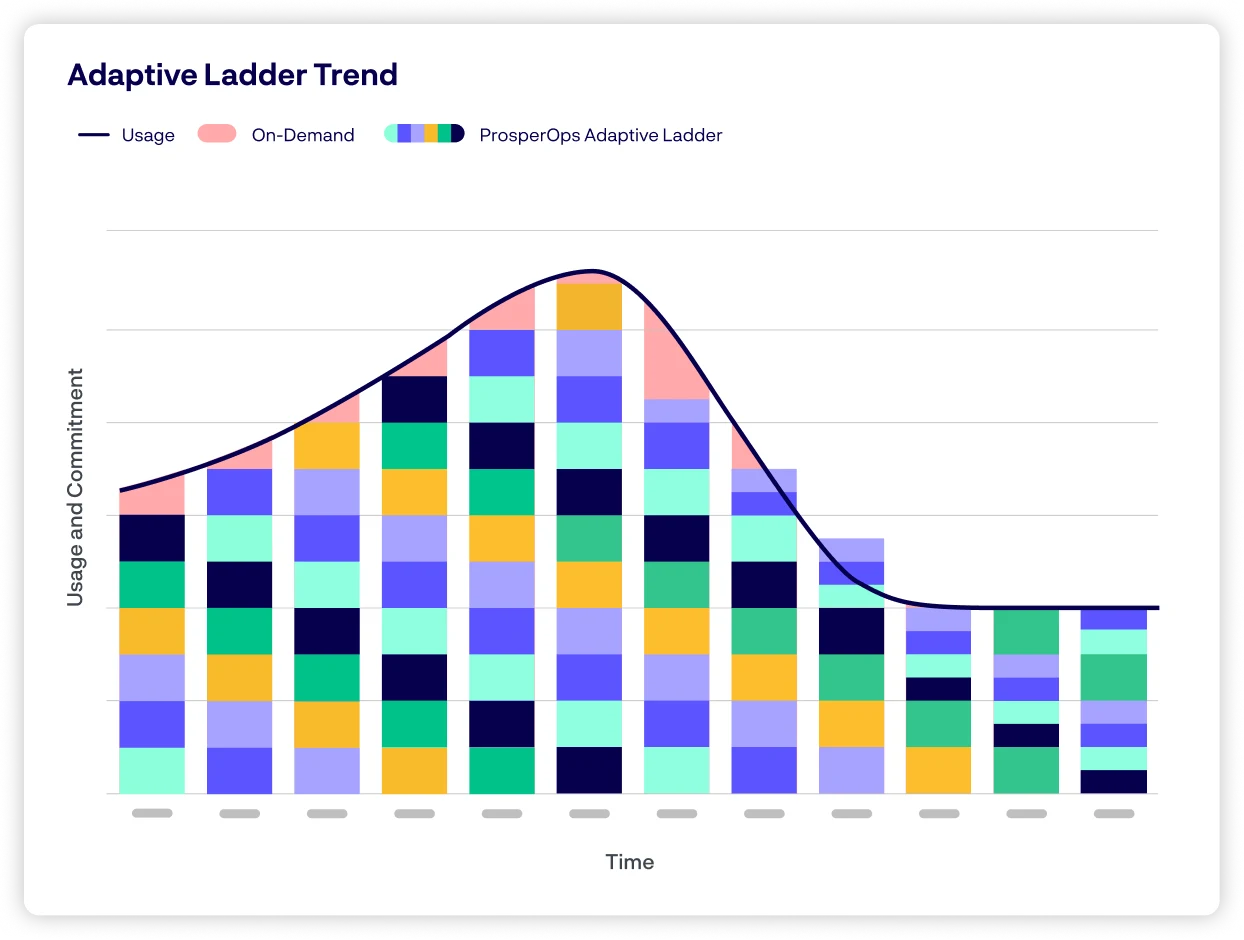Select the "Usage" legend label

pyautogui.click(x=148, y=136)
